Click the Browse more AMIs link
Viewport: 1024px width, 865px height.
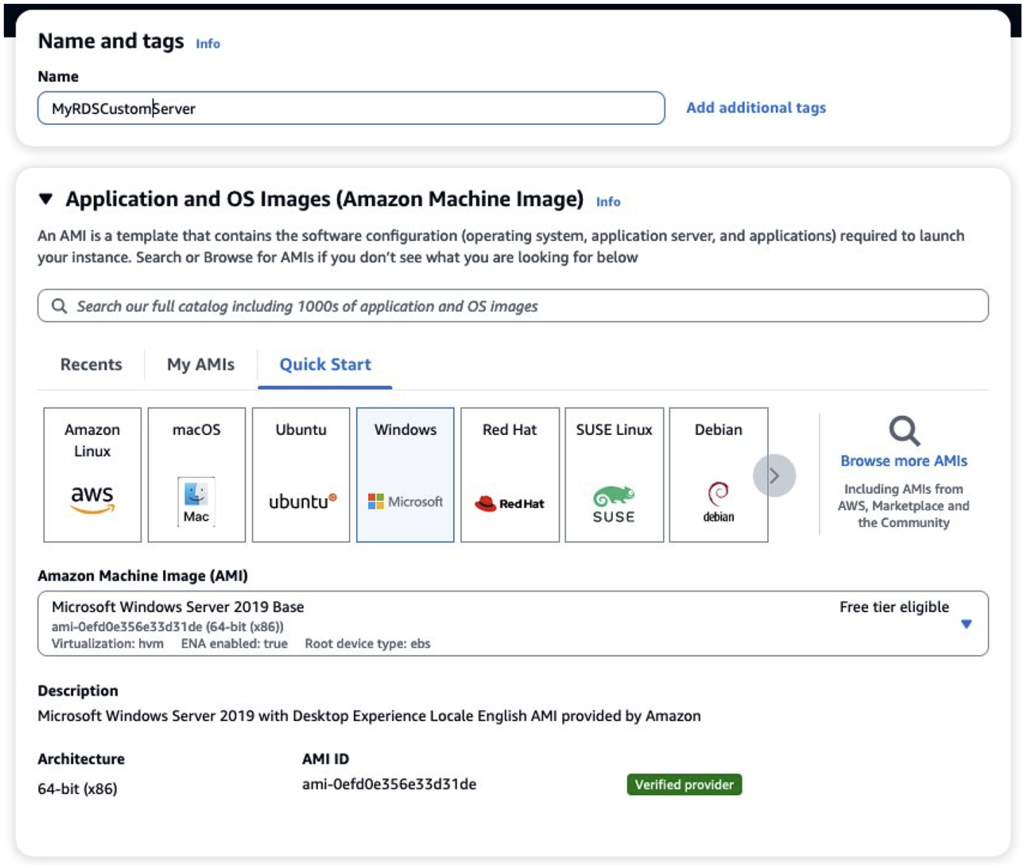(904, 461)
